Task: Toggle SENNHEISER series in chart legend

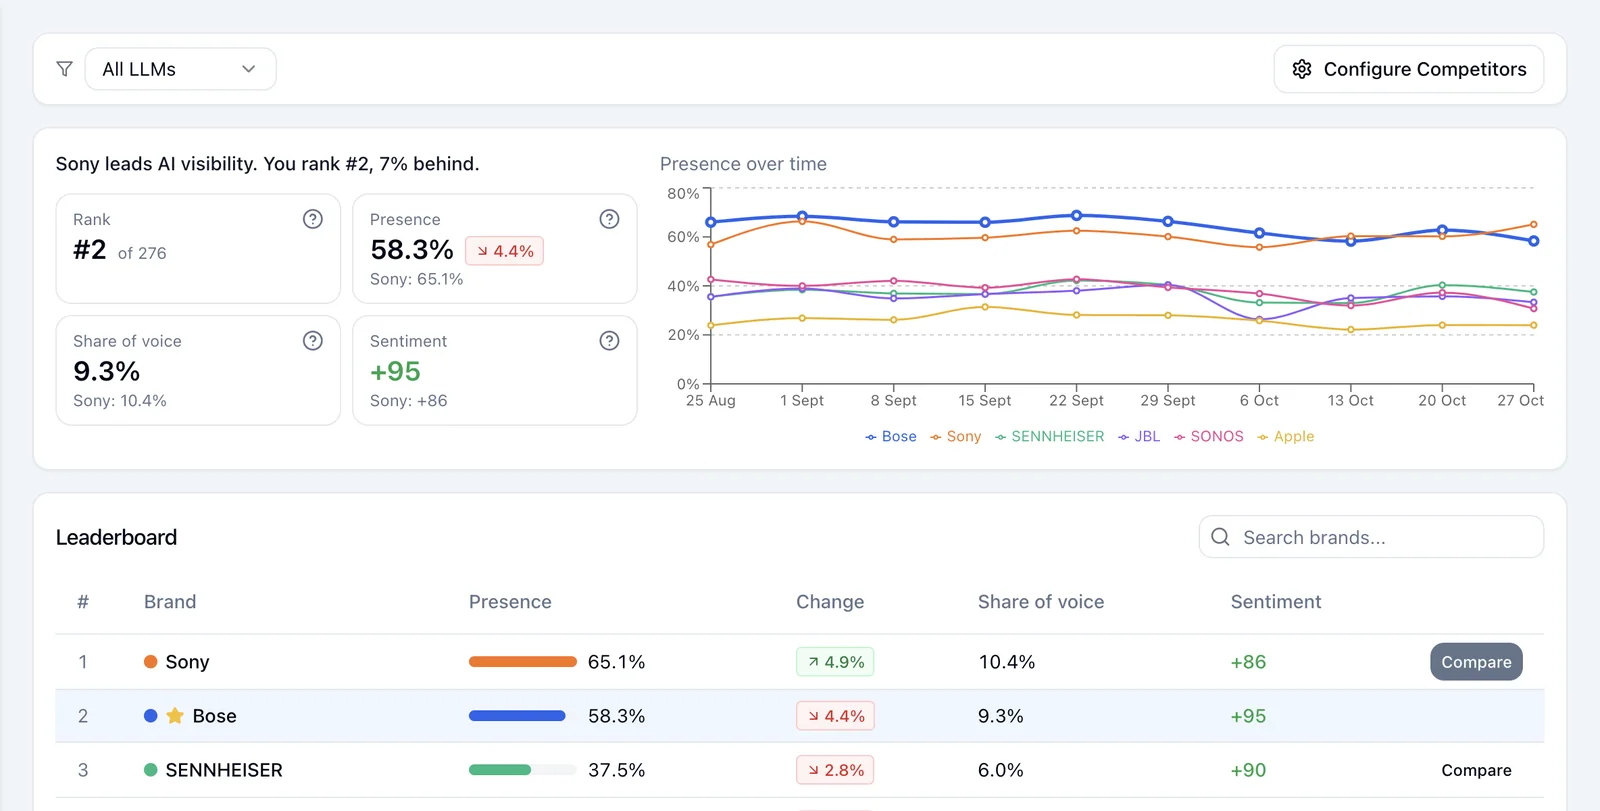Action: [1050, 436]
